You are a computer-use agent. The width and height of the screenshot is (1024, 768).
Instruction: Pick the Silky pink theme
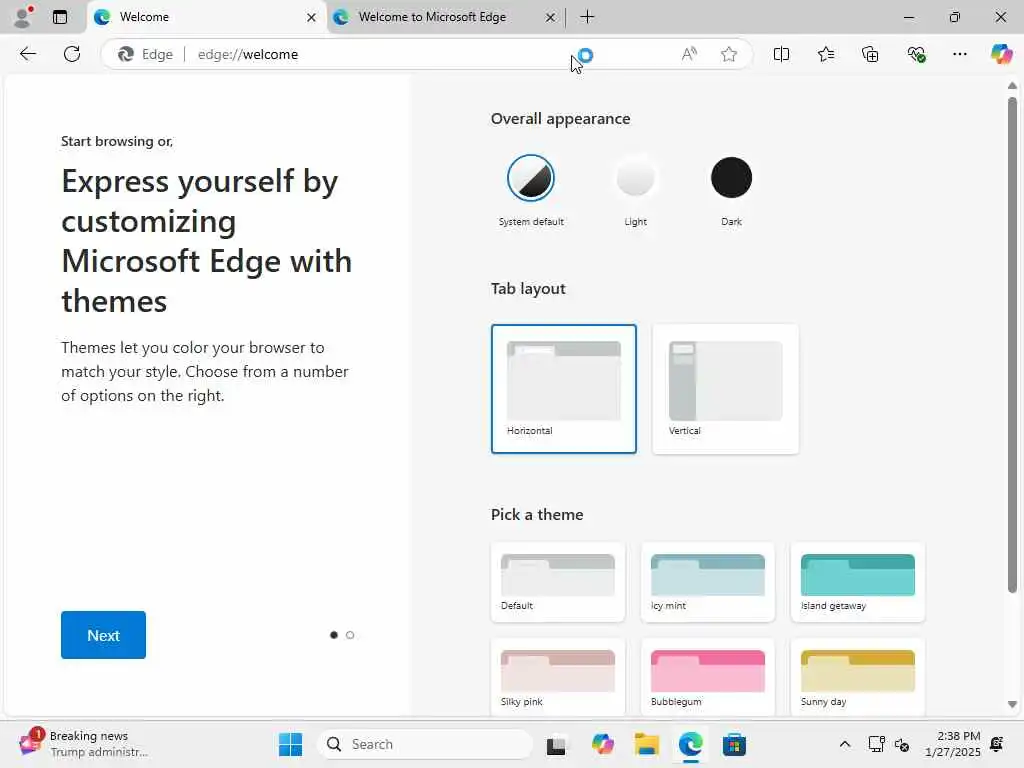(x=558, y=677)
